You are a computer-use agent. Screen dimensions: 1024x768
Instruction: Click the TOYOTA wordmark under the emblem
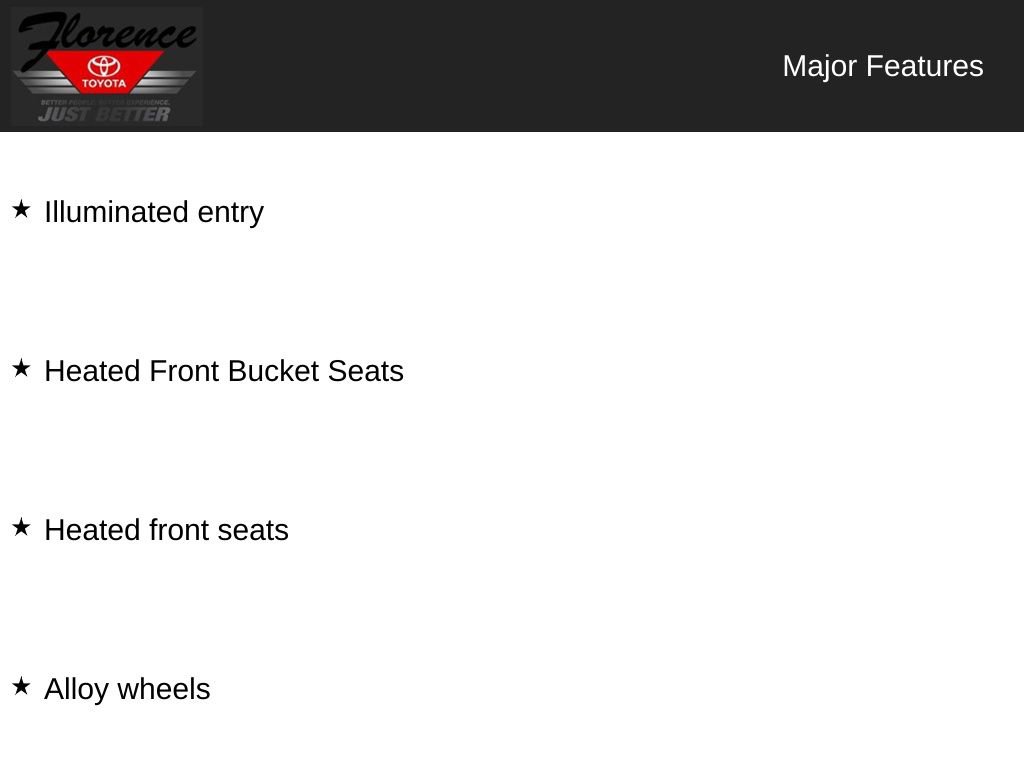coord(104,84)
